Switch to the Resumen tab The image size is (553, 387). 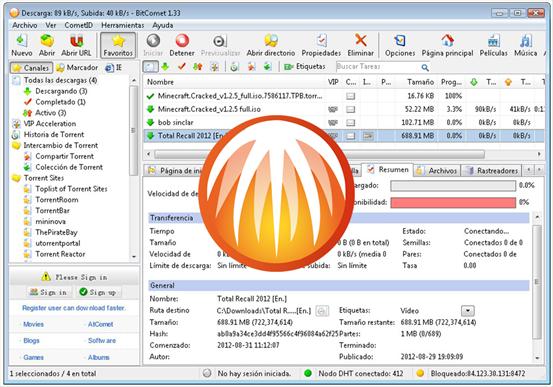pyautogui.click(x=388, y=170)
